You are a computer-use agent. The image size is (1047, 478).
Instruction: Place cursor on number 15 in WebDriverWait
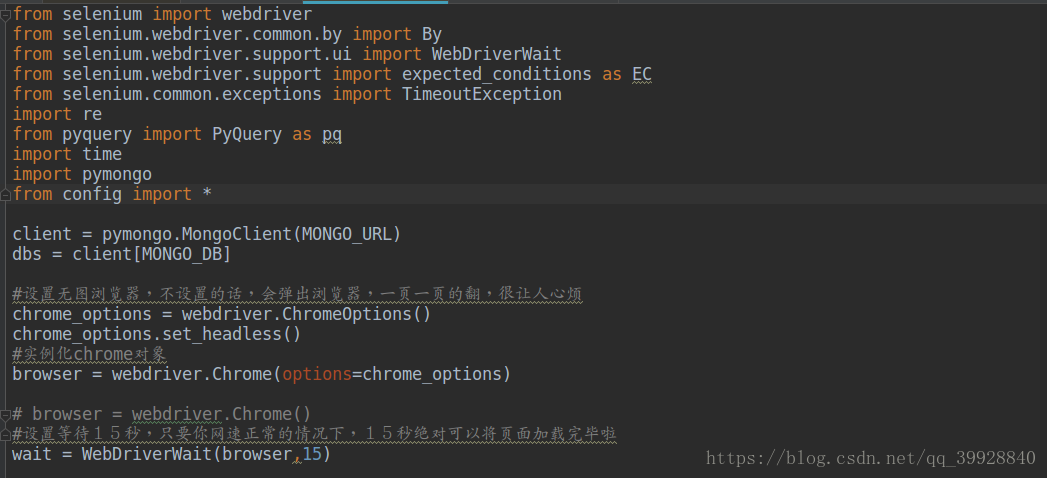(x=312, y=455)
